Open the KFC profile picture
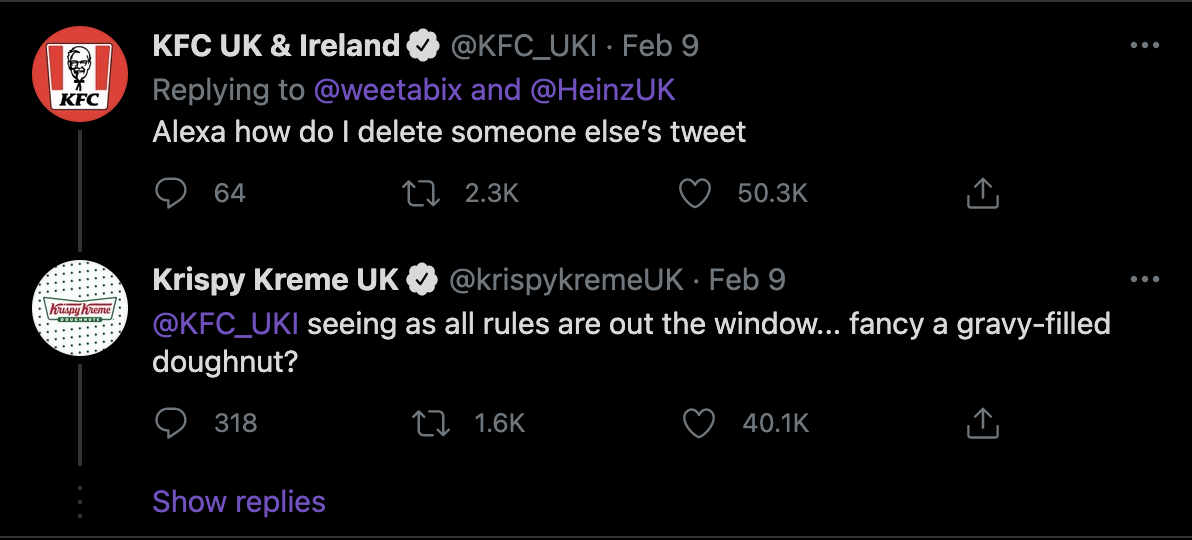Viewport: 1192px width, 540px height. point(80,73)
